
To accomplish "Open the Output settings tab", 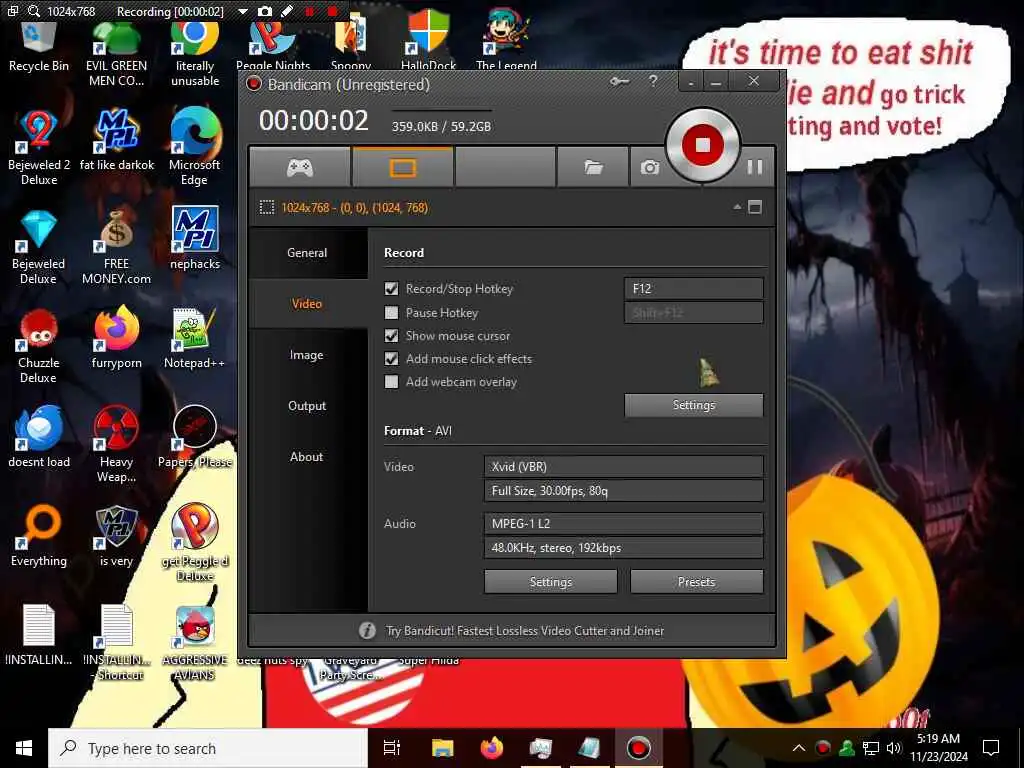I will [307, 406].
